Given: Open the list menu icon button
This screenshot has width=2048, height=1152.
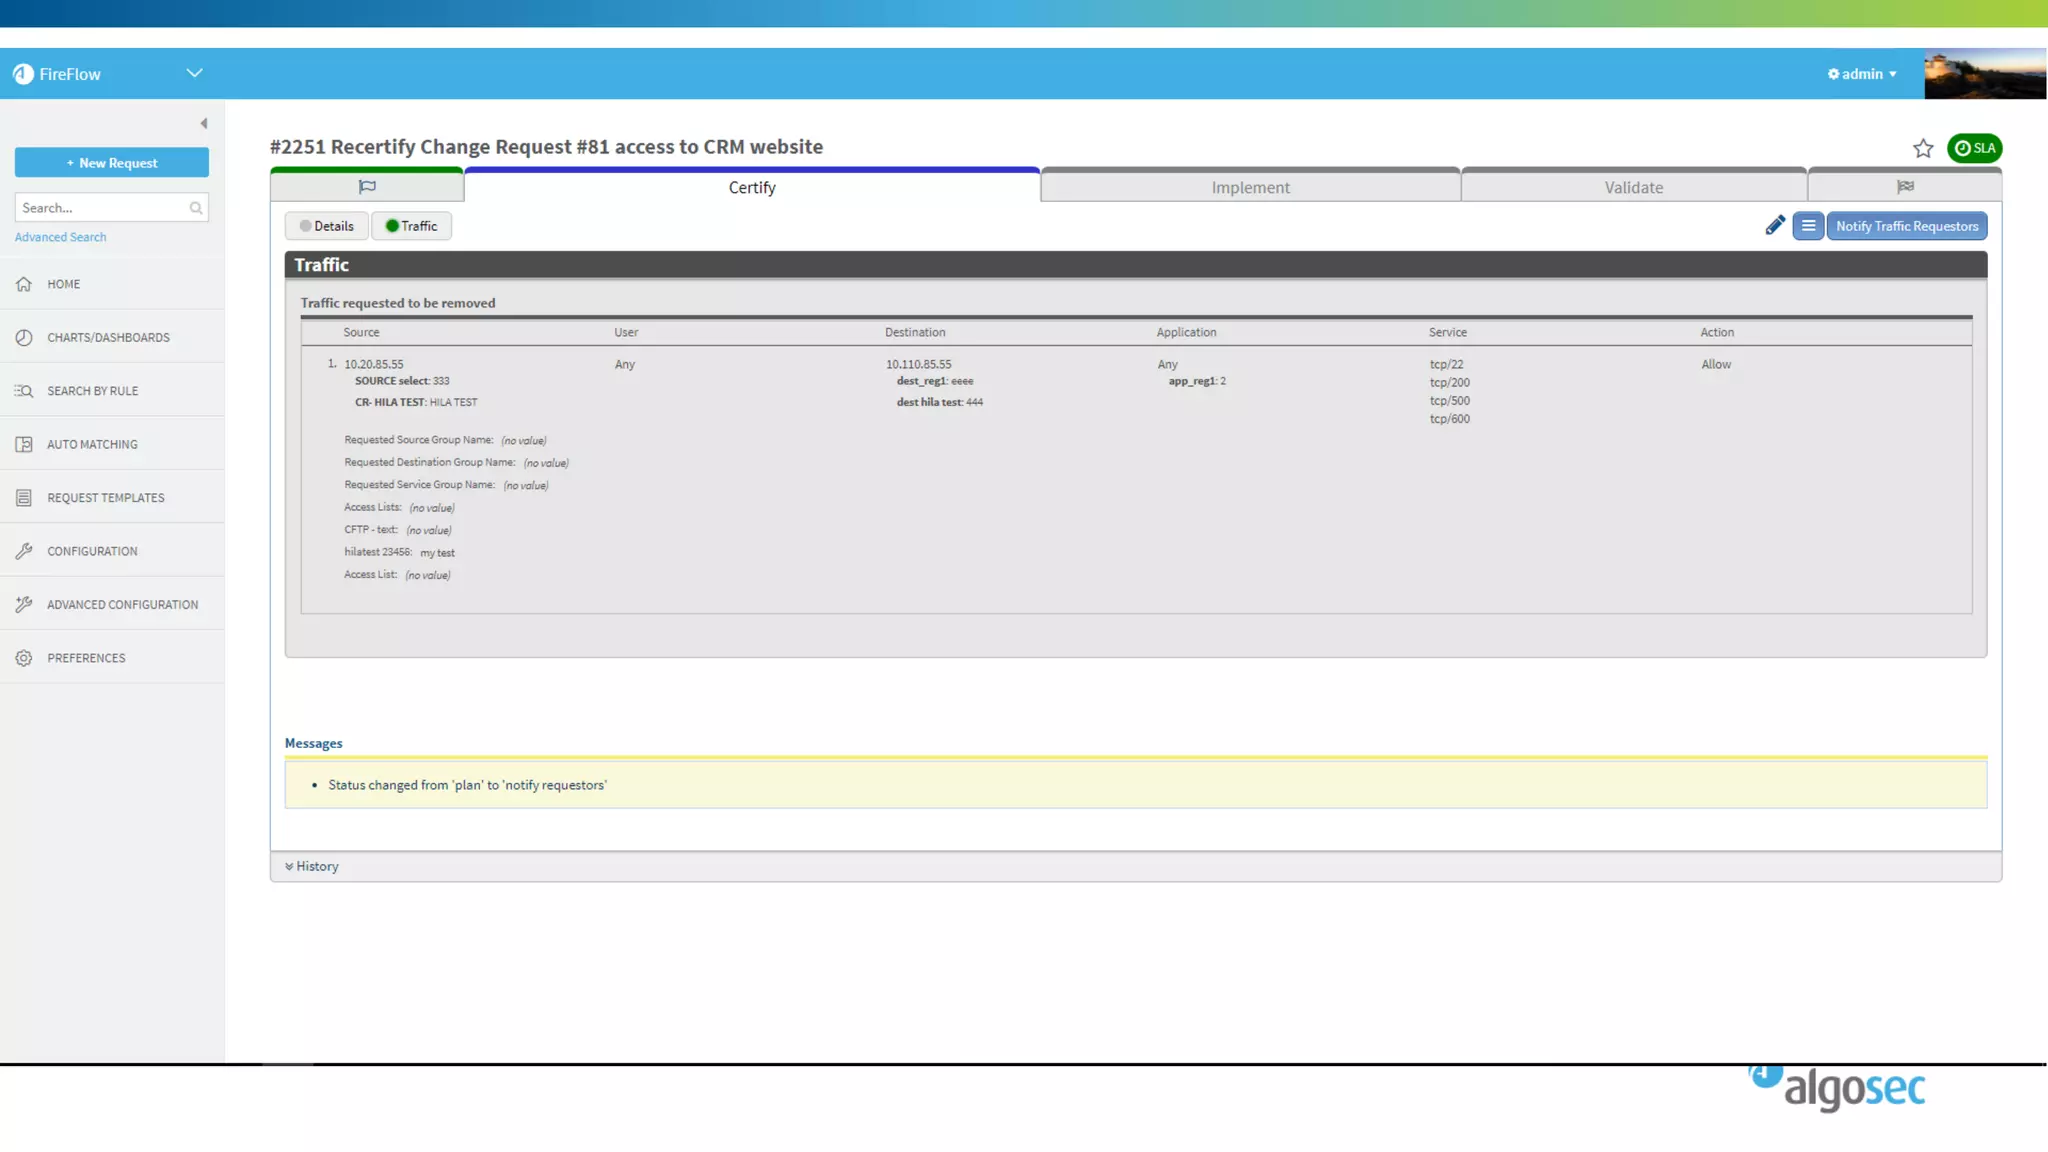Looking at the screenshot, I should click(x=1808, y=226).
